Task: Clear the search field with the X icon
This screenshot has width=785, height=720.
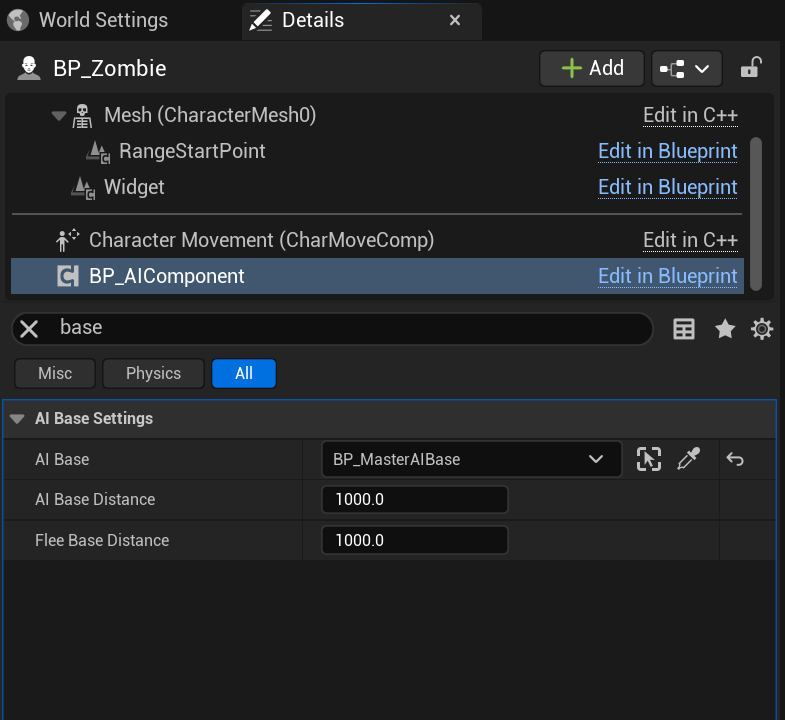Action: [29, 329]
